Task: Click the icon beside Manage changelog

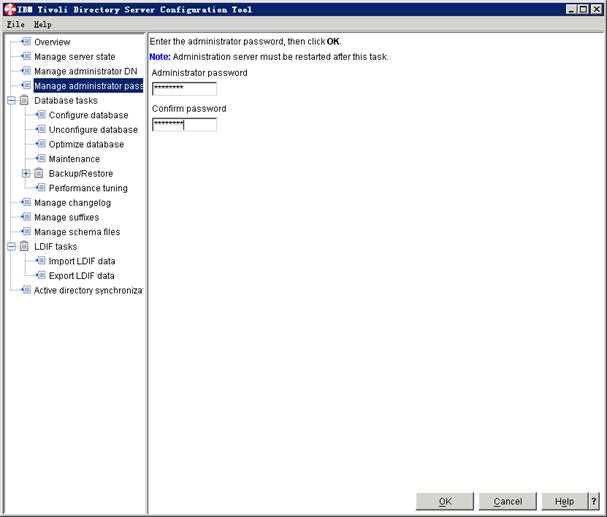Action: pyautogui.click(x=26, y=202)
